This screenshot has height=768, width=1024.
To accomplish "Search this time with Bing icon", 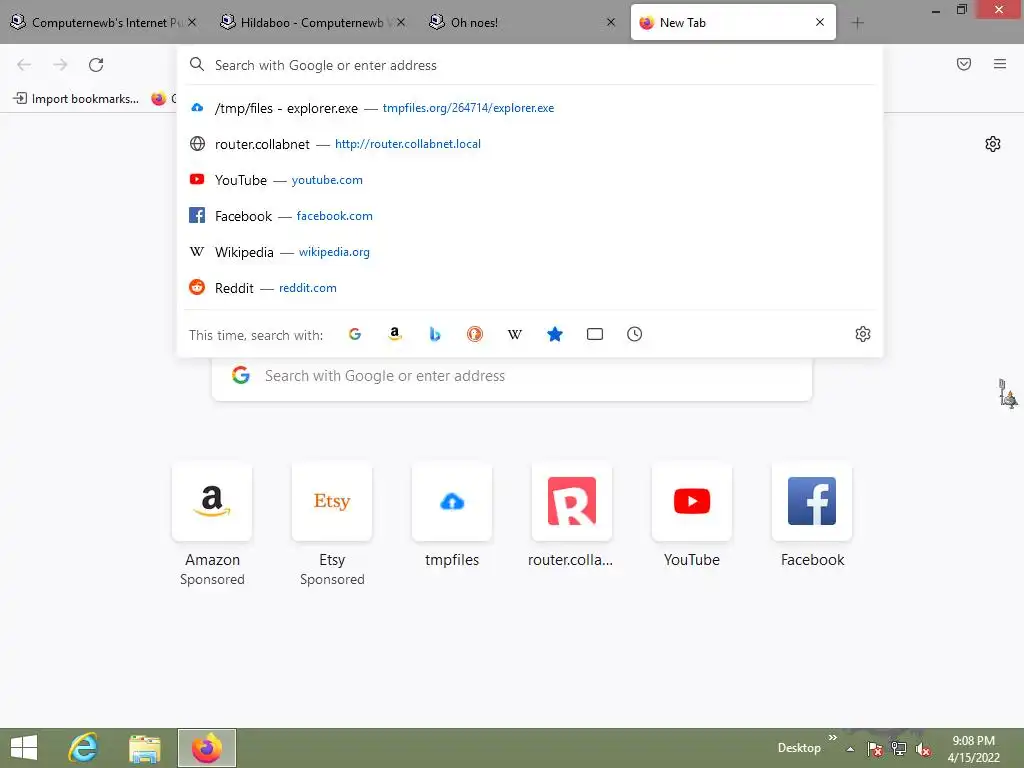I will pyautogui.click(x=435, y=334).
